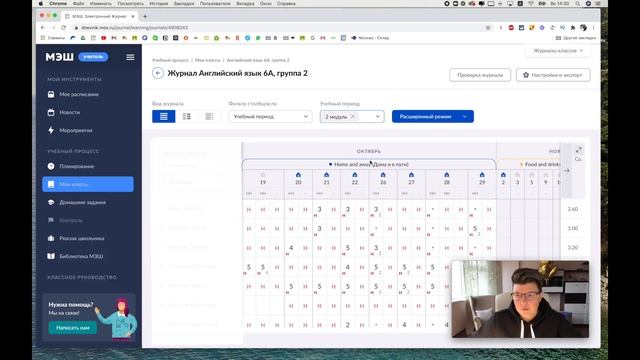
Task: Expand the '2 модуль' period dropdown arrow
Action: coord(378,117)
